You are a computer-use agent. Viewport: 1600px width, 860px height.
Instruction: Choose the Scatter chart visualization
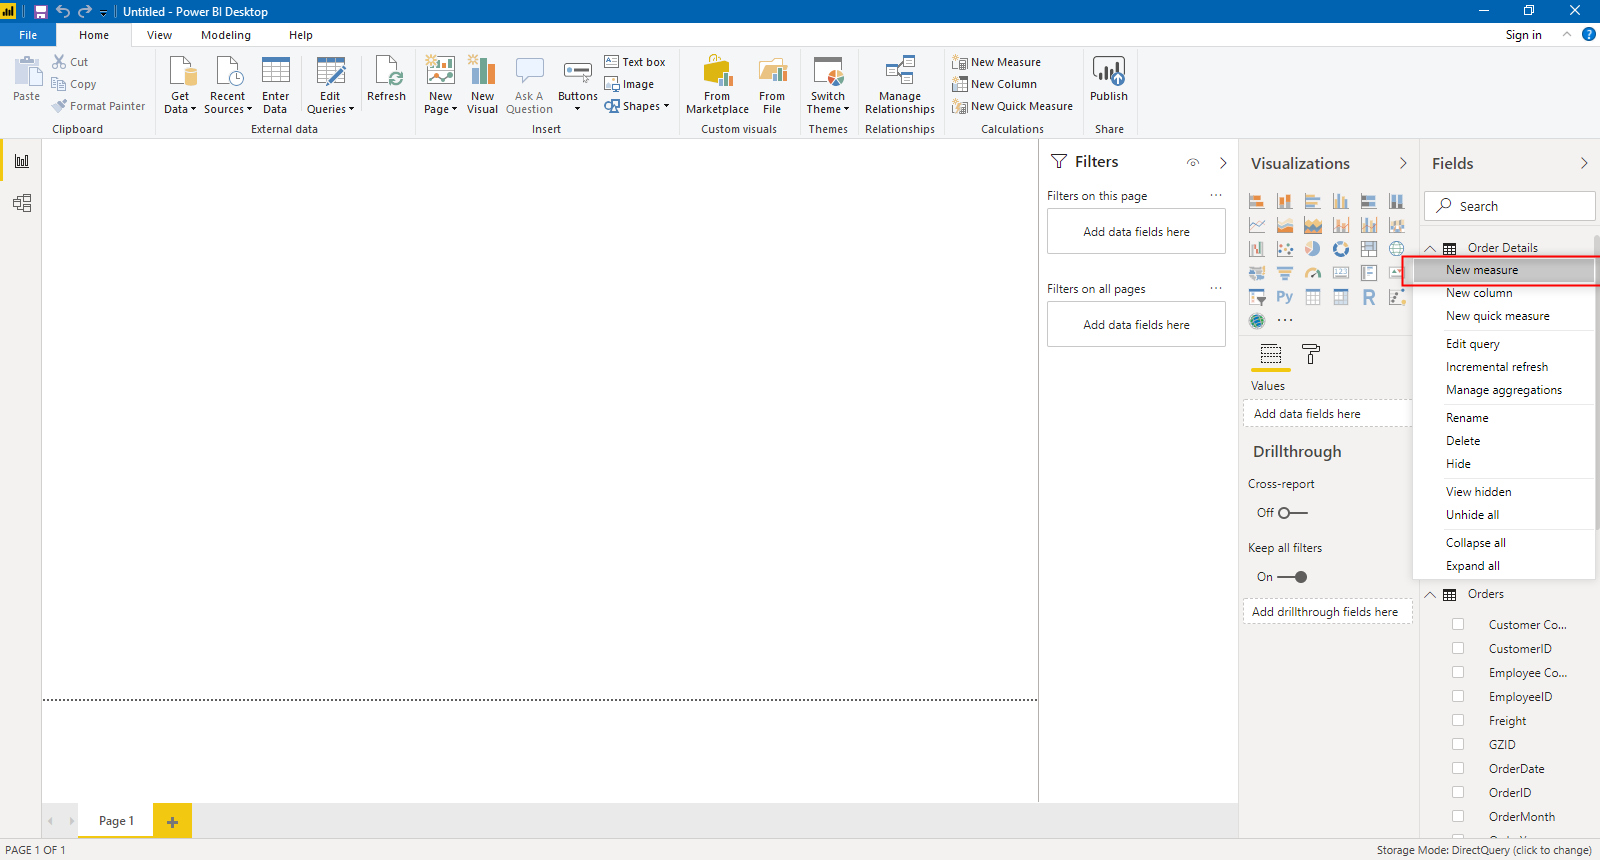[1285, 249]
